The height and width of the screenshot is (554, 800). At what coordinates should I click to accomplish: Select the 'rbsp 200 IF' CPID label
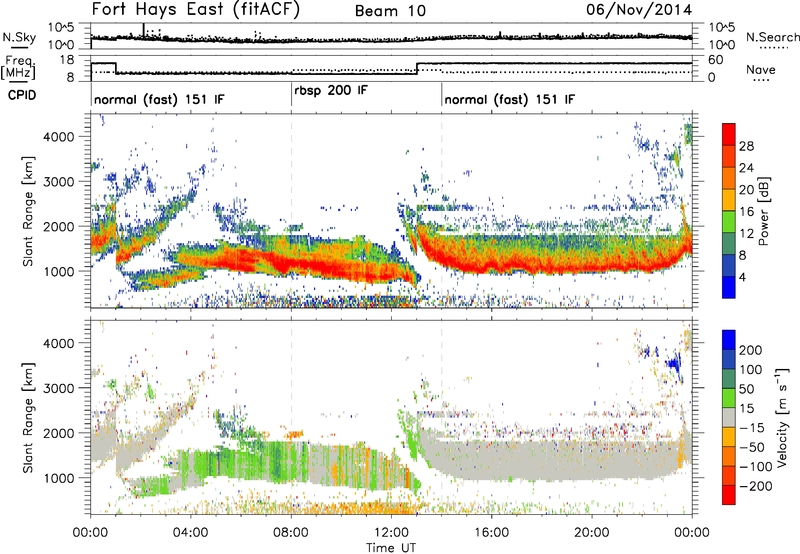[x=331, y=91]
